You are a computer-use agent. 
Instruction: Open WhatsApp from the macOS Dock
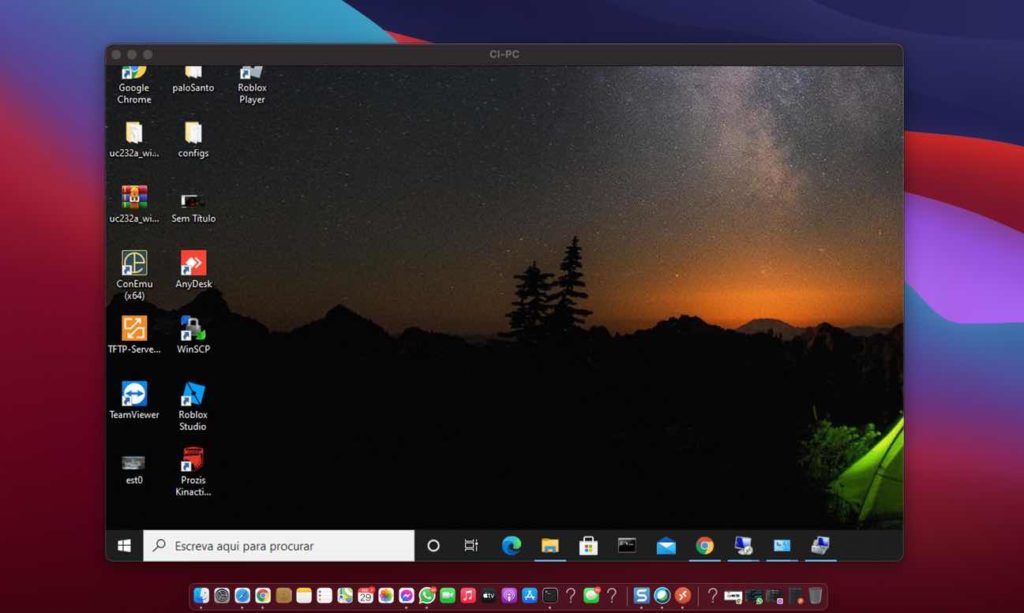coord(427,595)
